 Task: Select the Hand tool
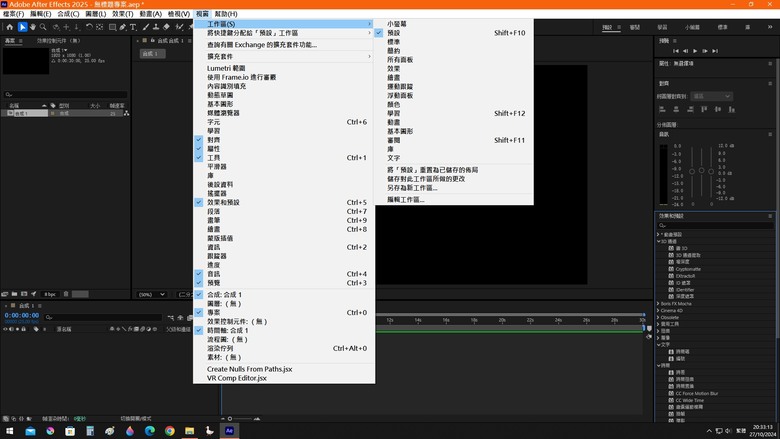coord(33,27)
